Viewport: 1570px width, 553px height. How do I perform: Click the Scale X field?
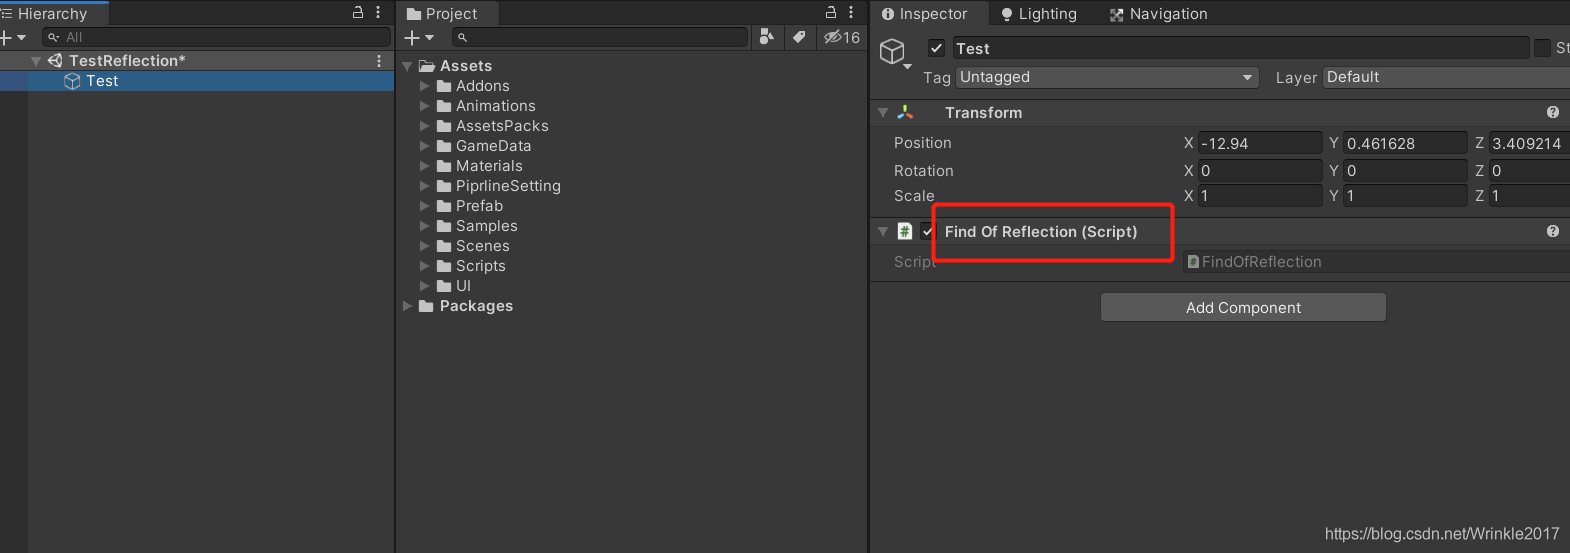click(1260, 196)
